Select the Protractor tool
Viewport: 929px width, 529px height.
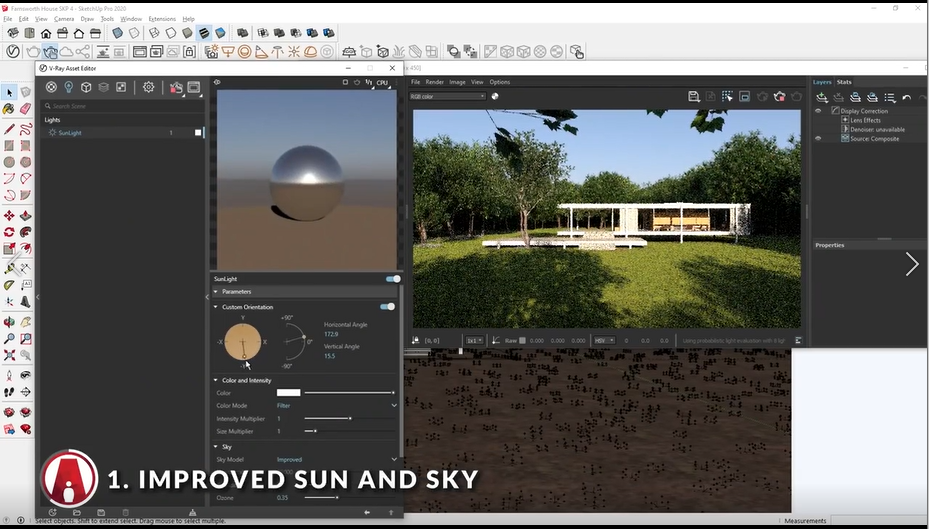tap(9, 285)
